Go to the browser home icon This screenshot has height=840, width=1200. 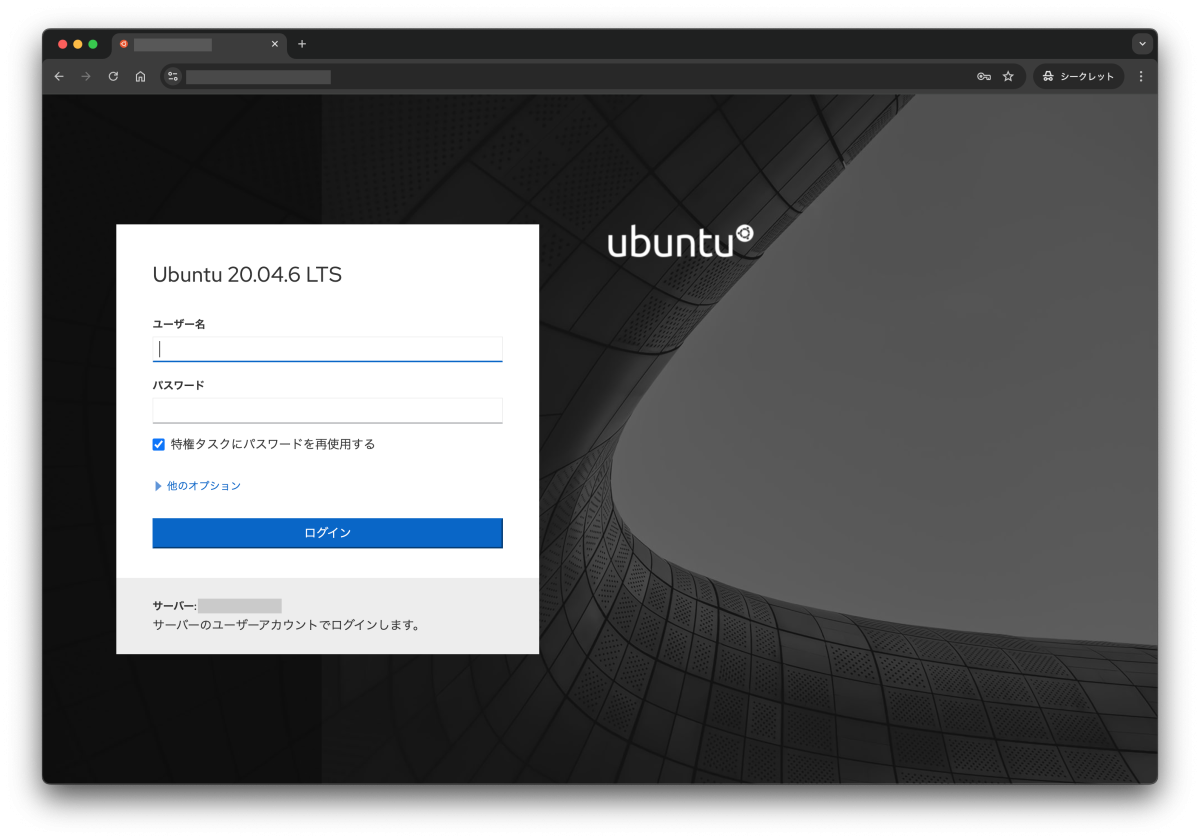[x=140, y=76]
